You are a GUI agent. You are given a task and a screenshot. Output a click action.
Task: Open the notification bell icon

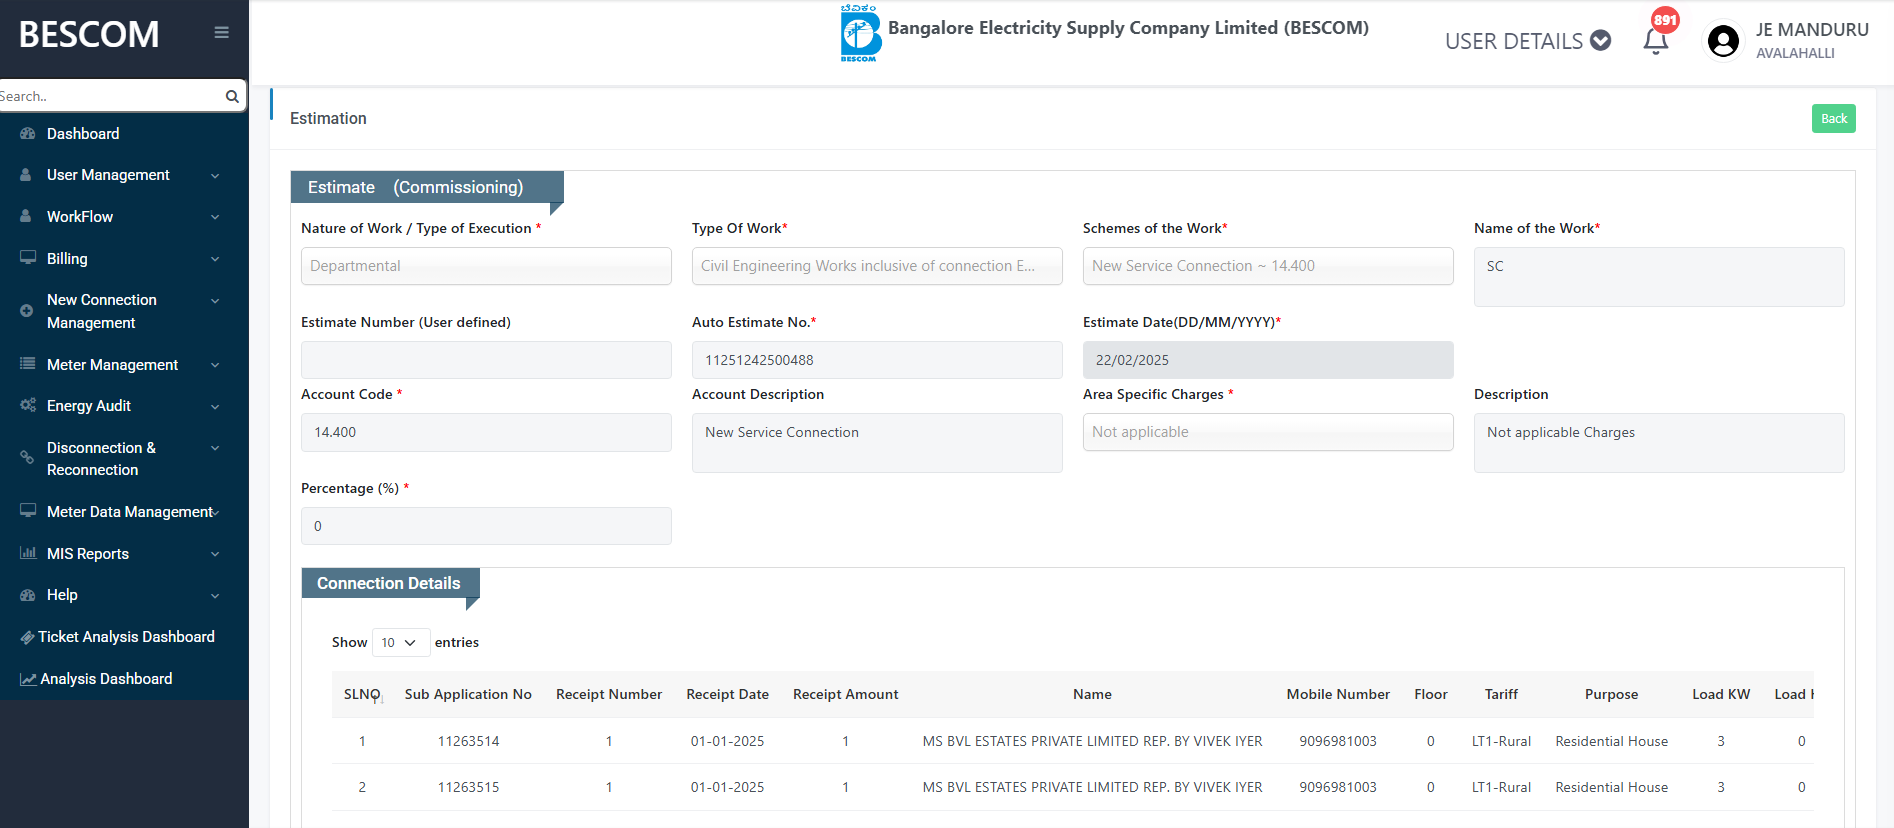[1655, 41]
